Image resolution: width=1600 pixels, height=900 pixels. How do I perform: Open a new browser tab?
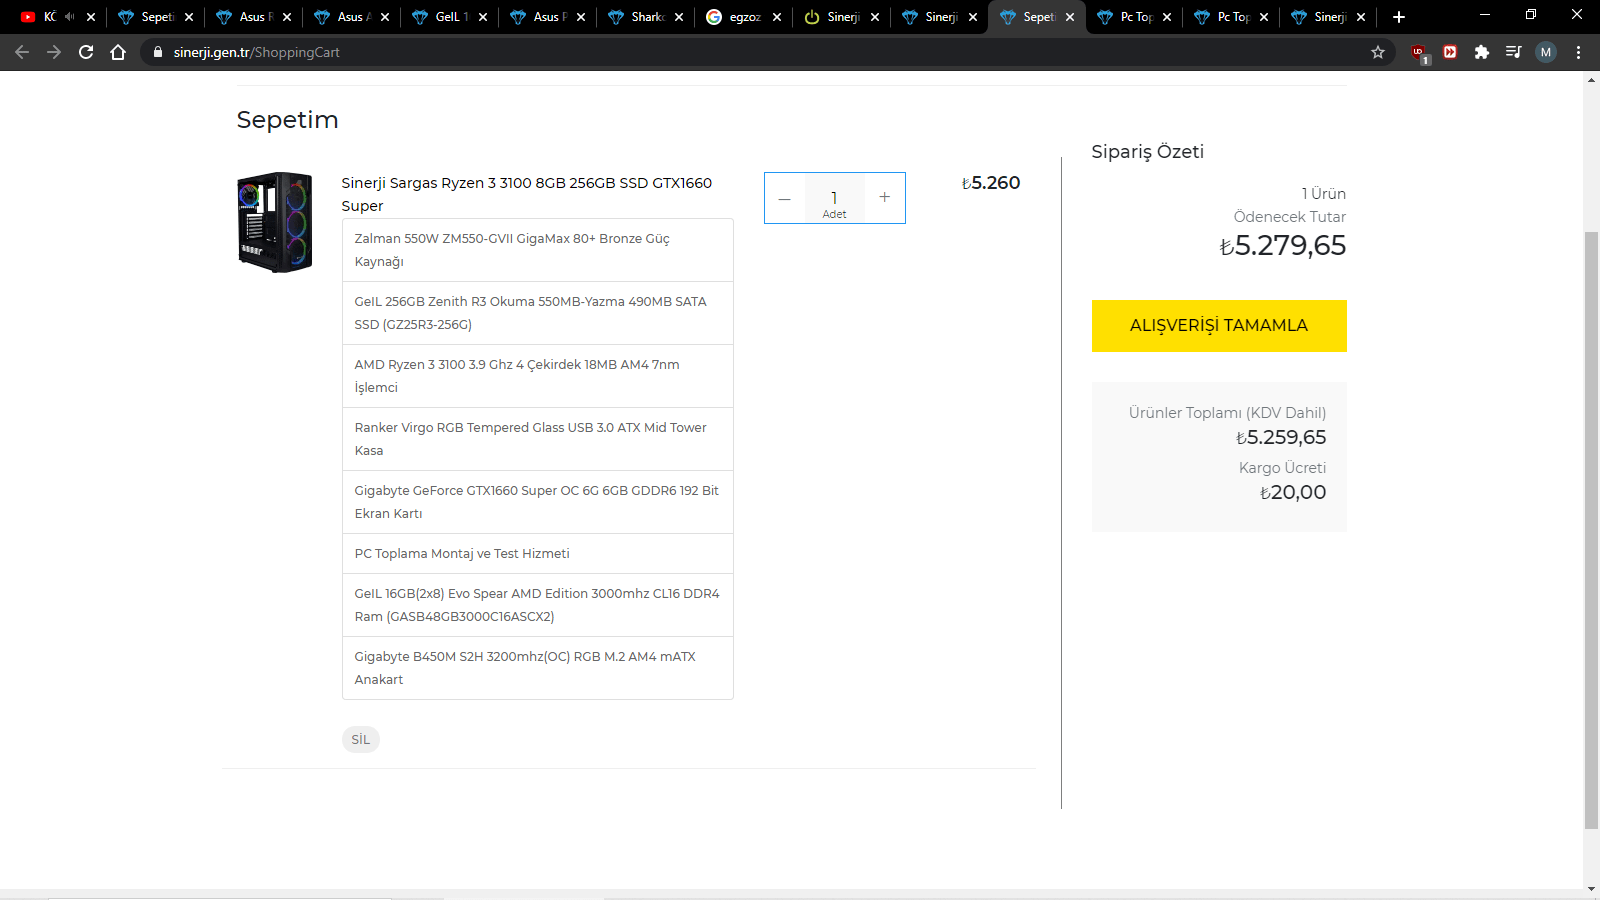click(x=1399, y=17)
